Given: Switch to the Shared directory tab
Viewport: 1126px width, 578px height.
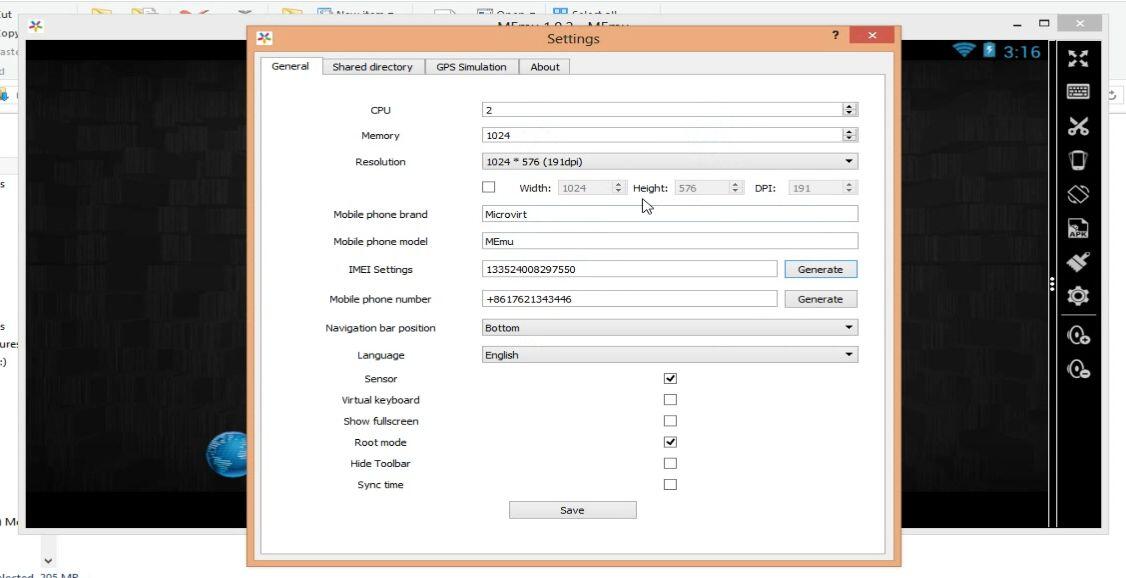Looking at the screenshot, I should click(372, 67).
